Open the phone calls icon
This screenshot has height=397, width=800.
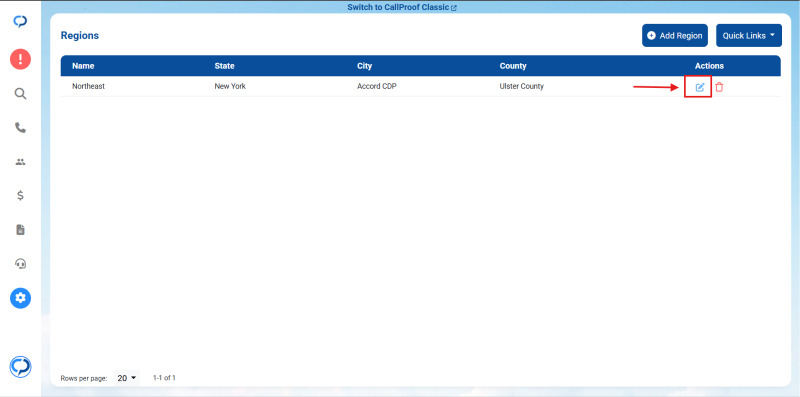point(20,128)
